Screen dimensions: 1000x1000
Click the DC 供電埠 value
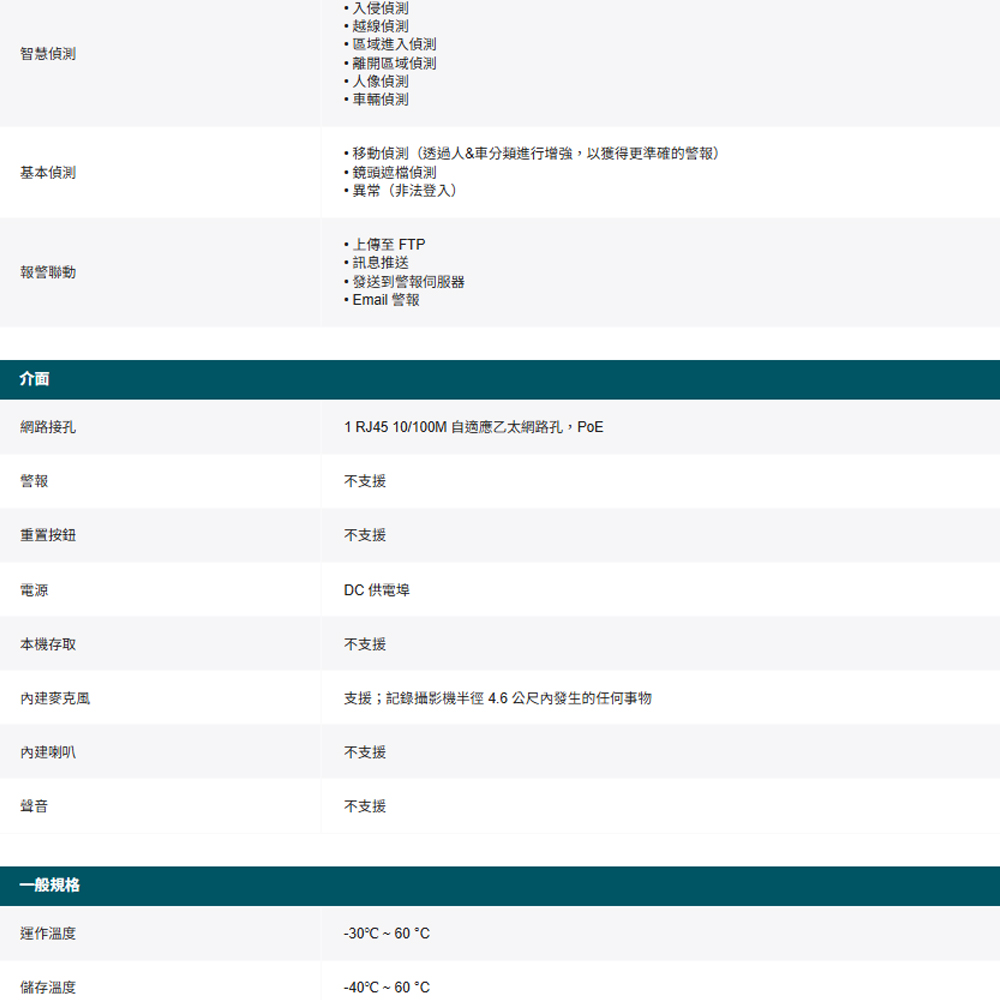376,590
